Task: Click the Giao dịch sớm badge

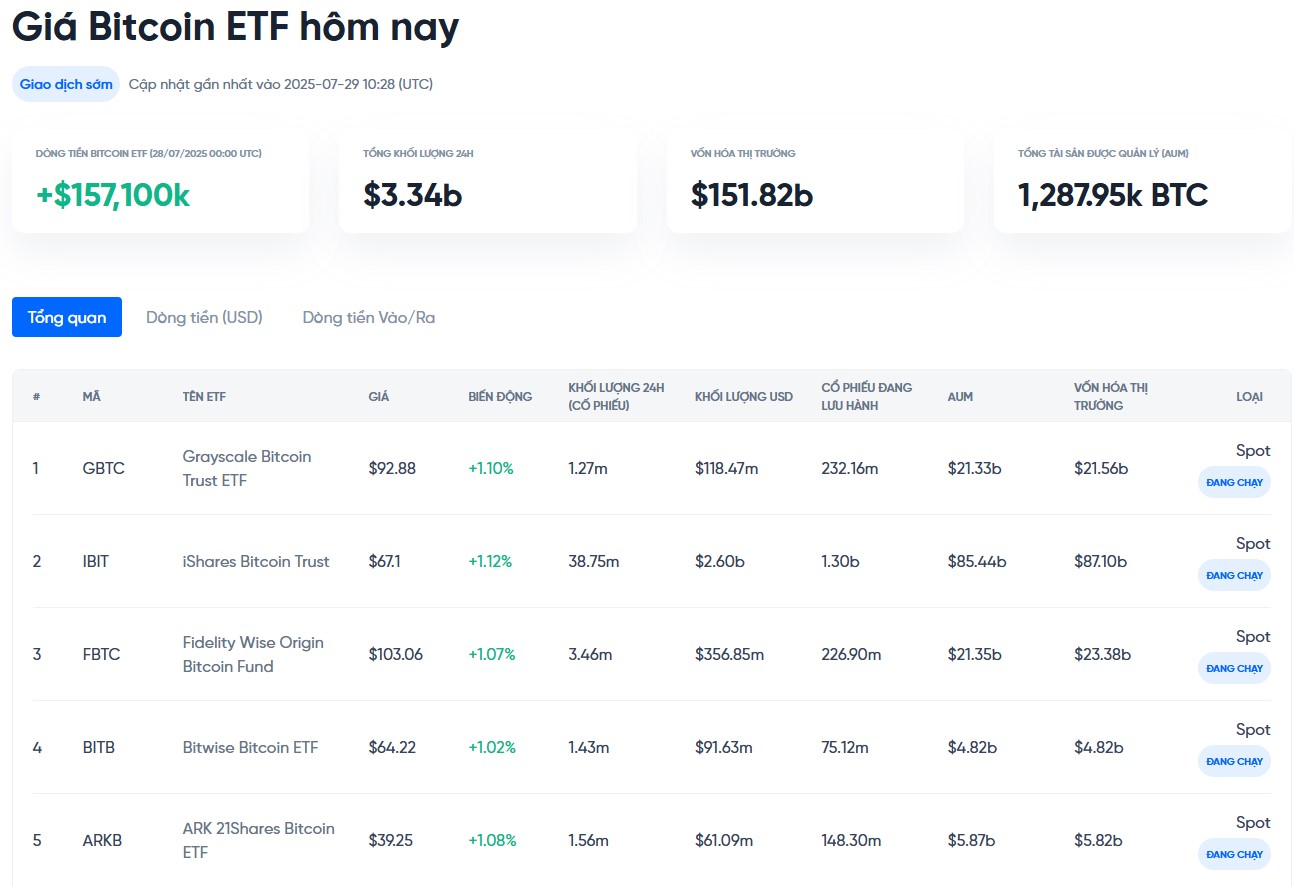Action: [66, 84]
